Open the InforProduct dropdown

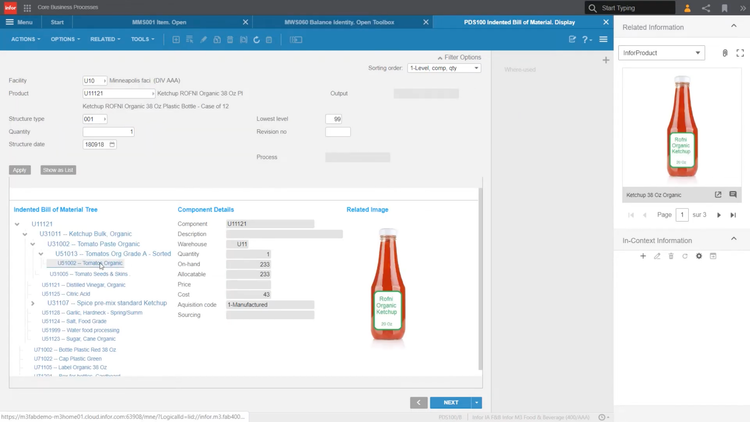(661, 53)
